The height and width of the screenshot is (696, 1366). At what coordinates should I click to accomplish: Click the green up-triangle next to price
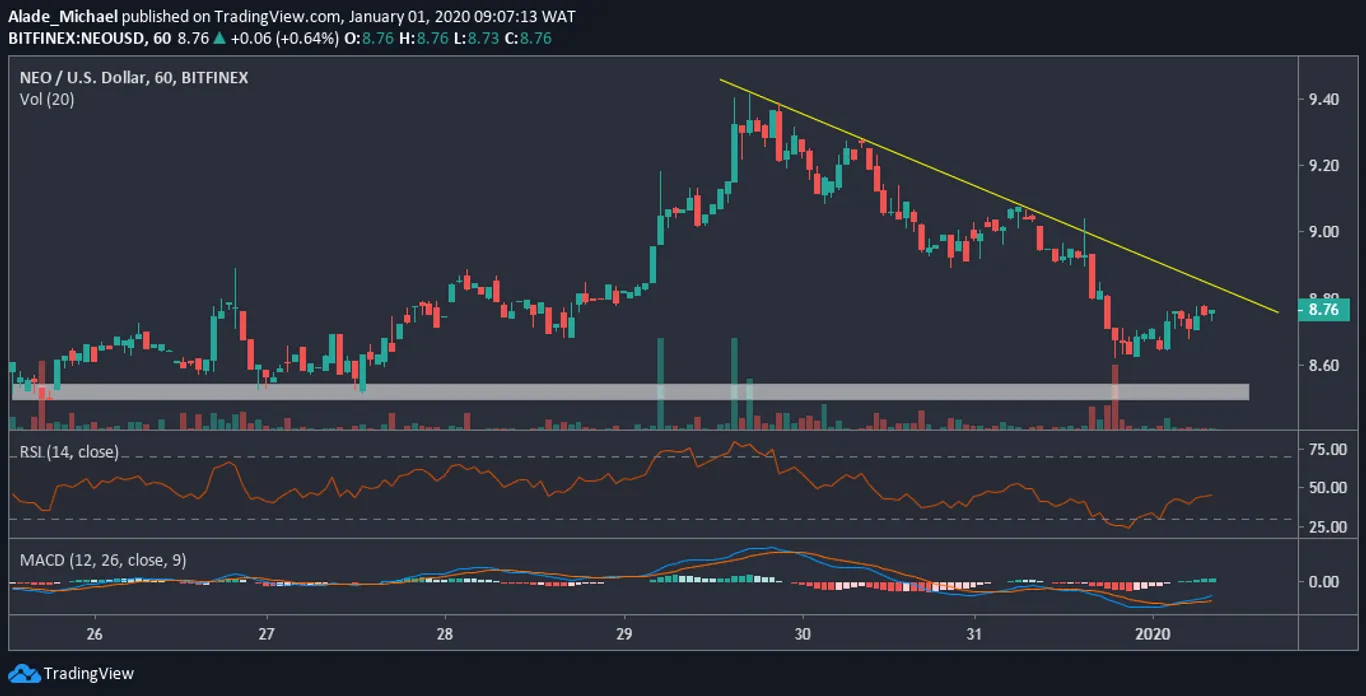219,38
